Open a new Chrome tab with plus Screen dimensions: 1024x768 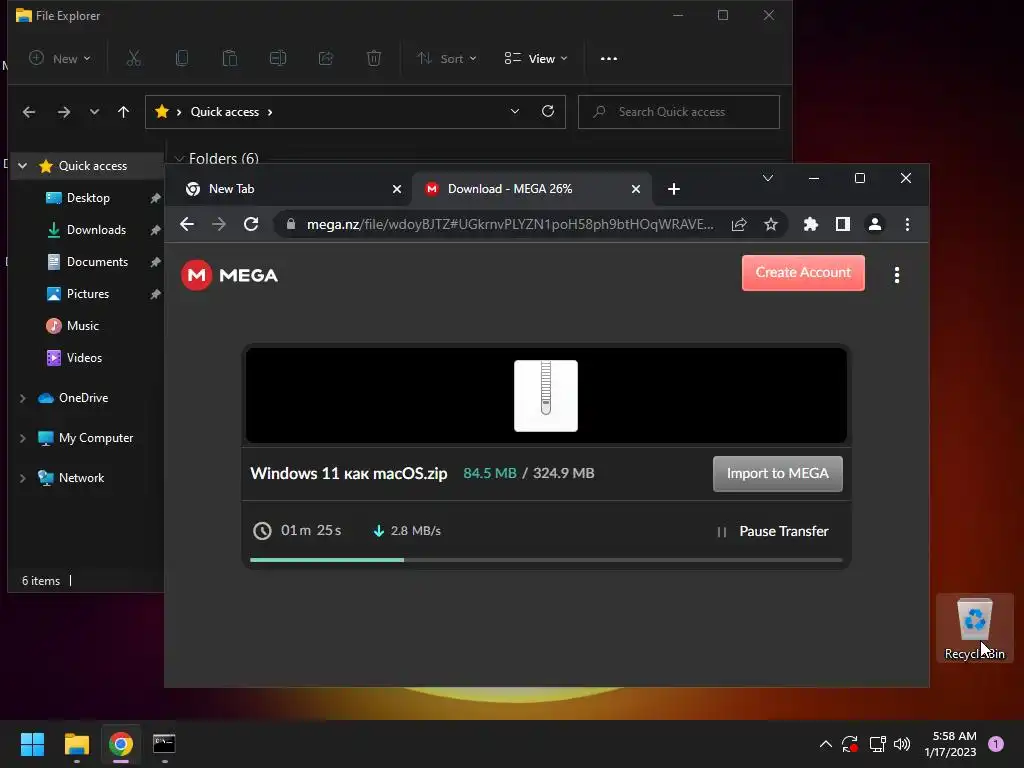pos(674,189)
